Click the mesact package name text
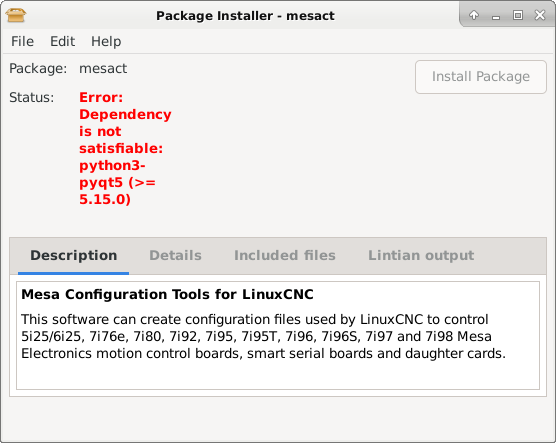 point(103,68)
